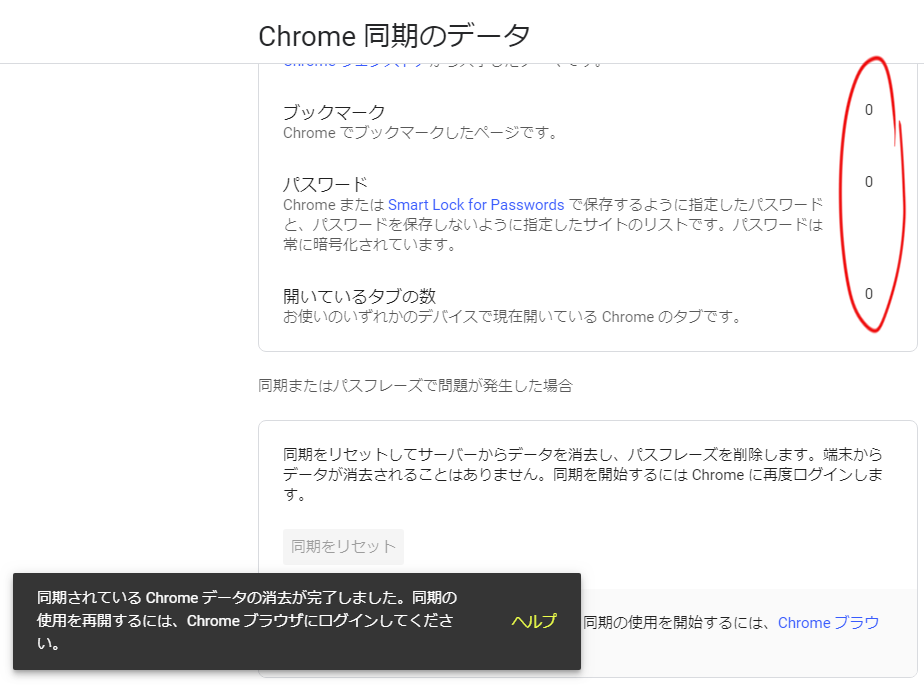This screenshot has height=685, width=924.
Task: Click the sync reset explanation paragraph
Action: (583, 474)
